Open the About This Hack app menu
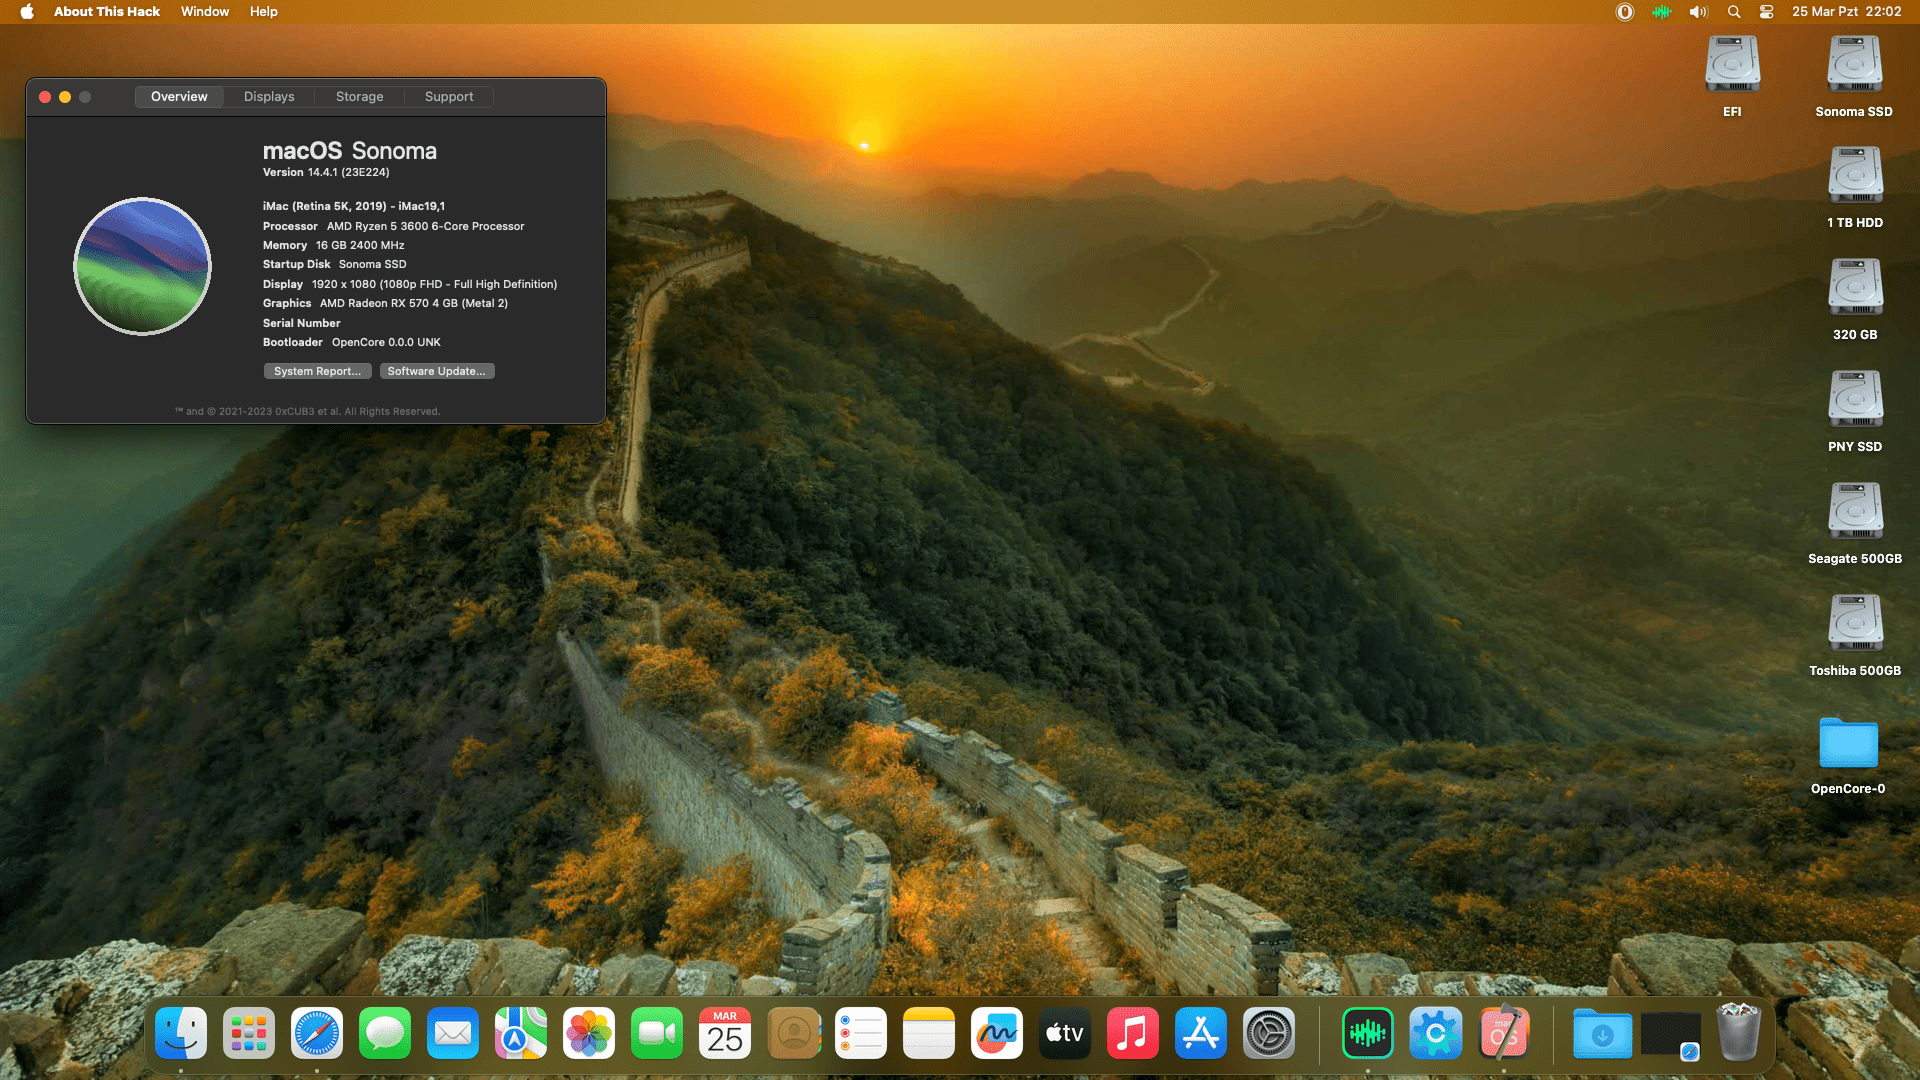The height and width of the screenshot is (1080, 1920). (x=107, y=12)
